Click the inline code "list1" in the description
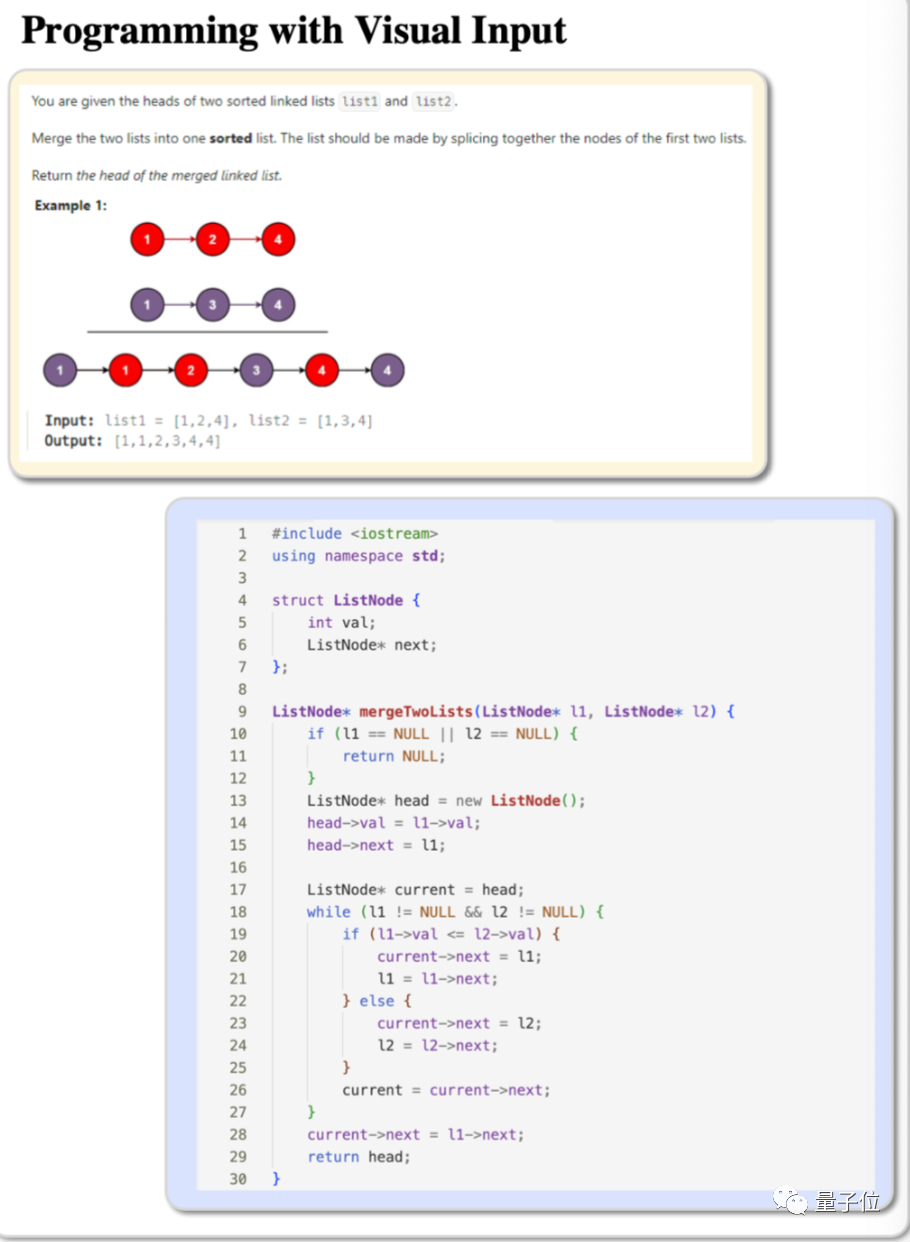 360,101
